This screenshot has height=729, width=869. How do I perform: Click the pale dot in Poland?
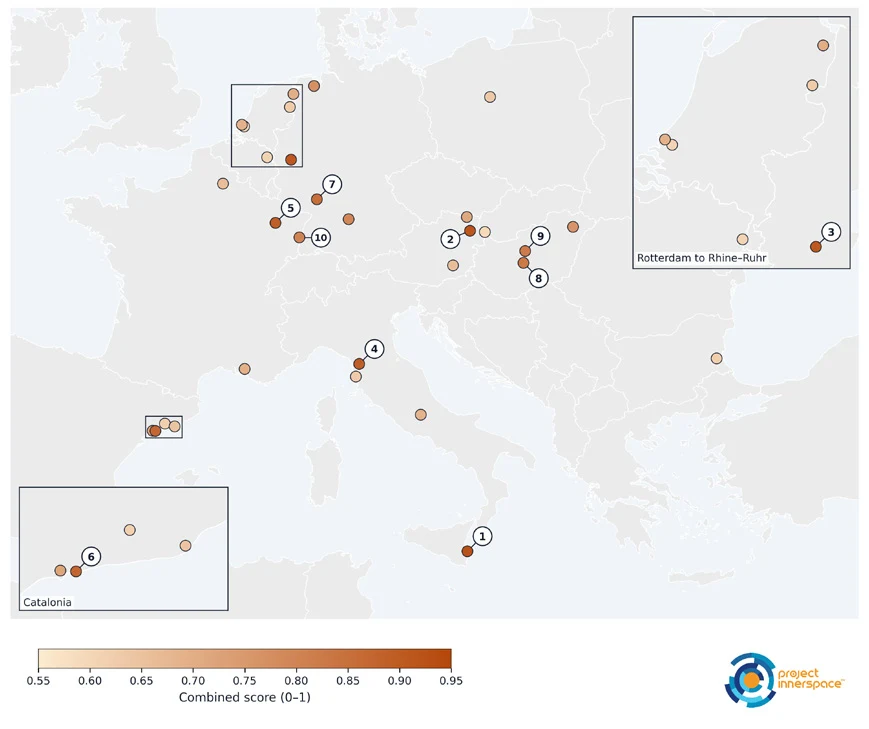(x=490, y=97)
